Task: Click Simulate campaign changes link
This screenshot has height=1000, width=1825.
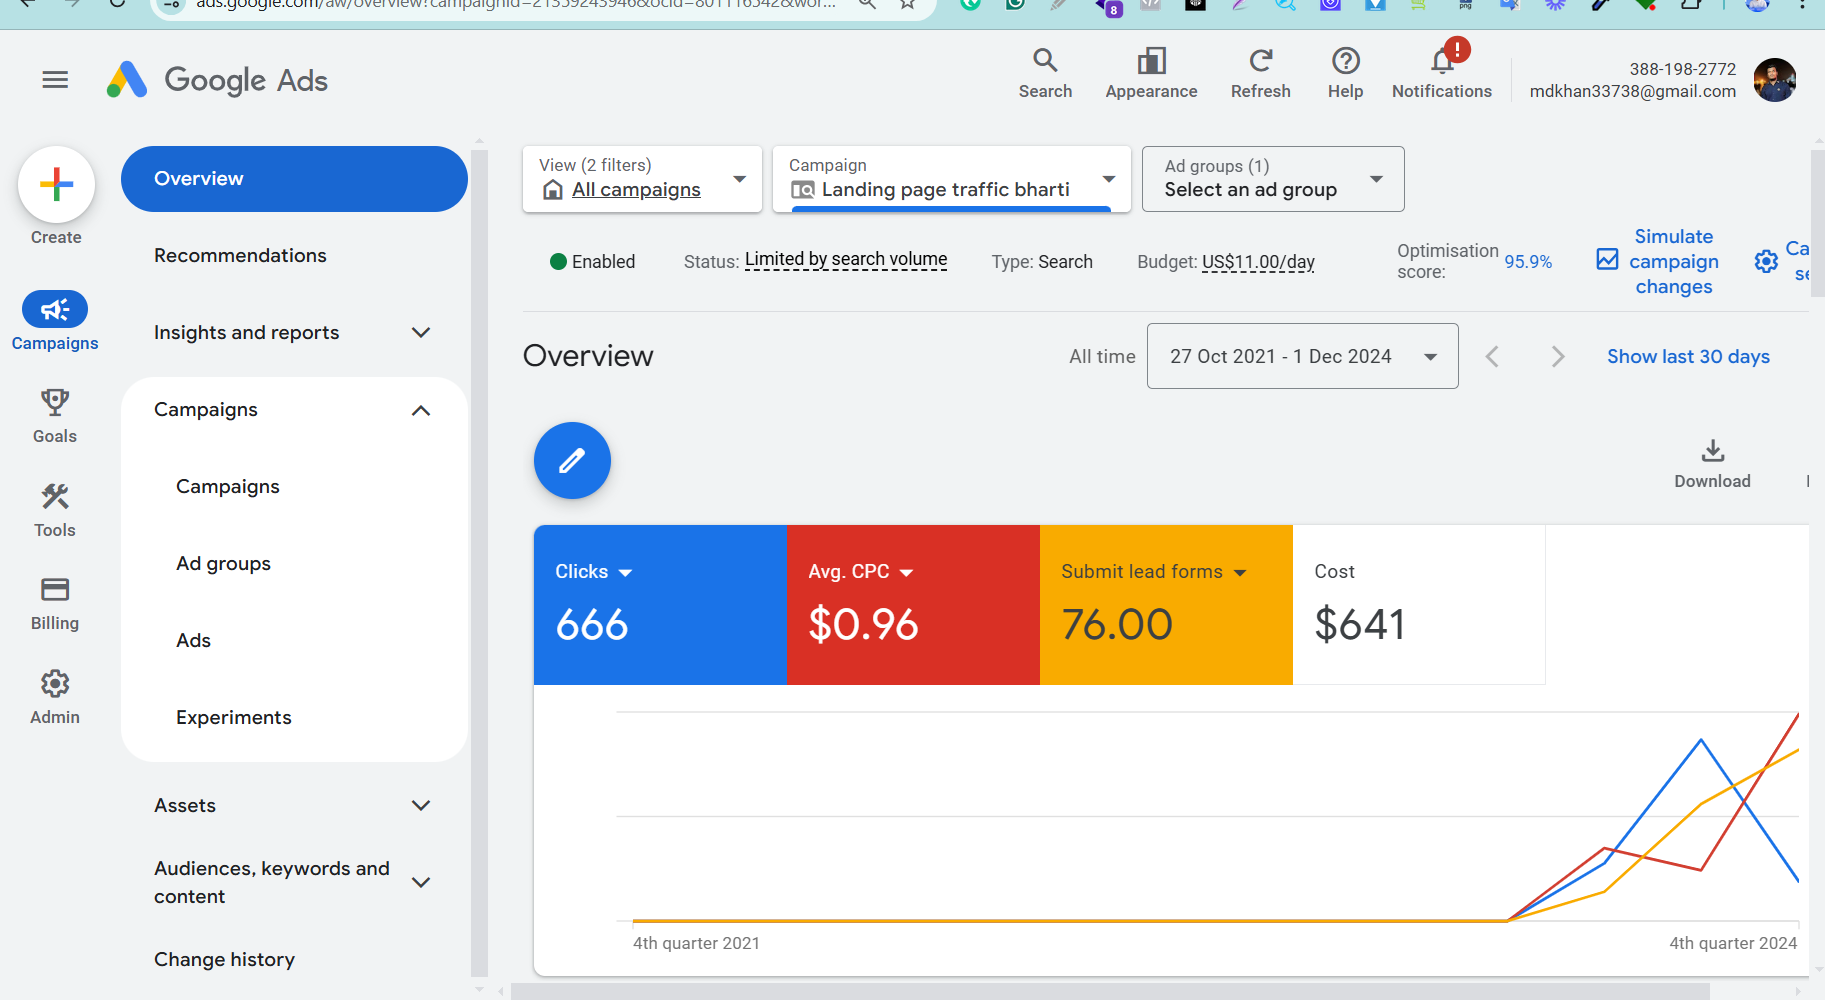Action: click(1658, 262)
